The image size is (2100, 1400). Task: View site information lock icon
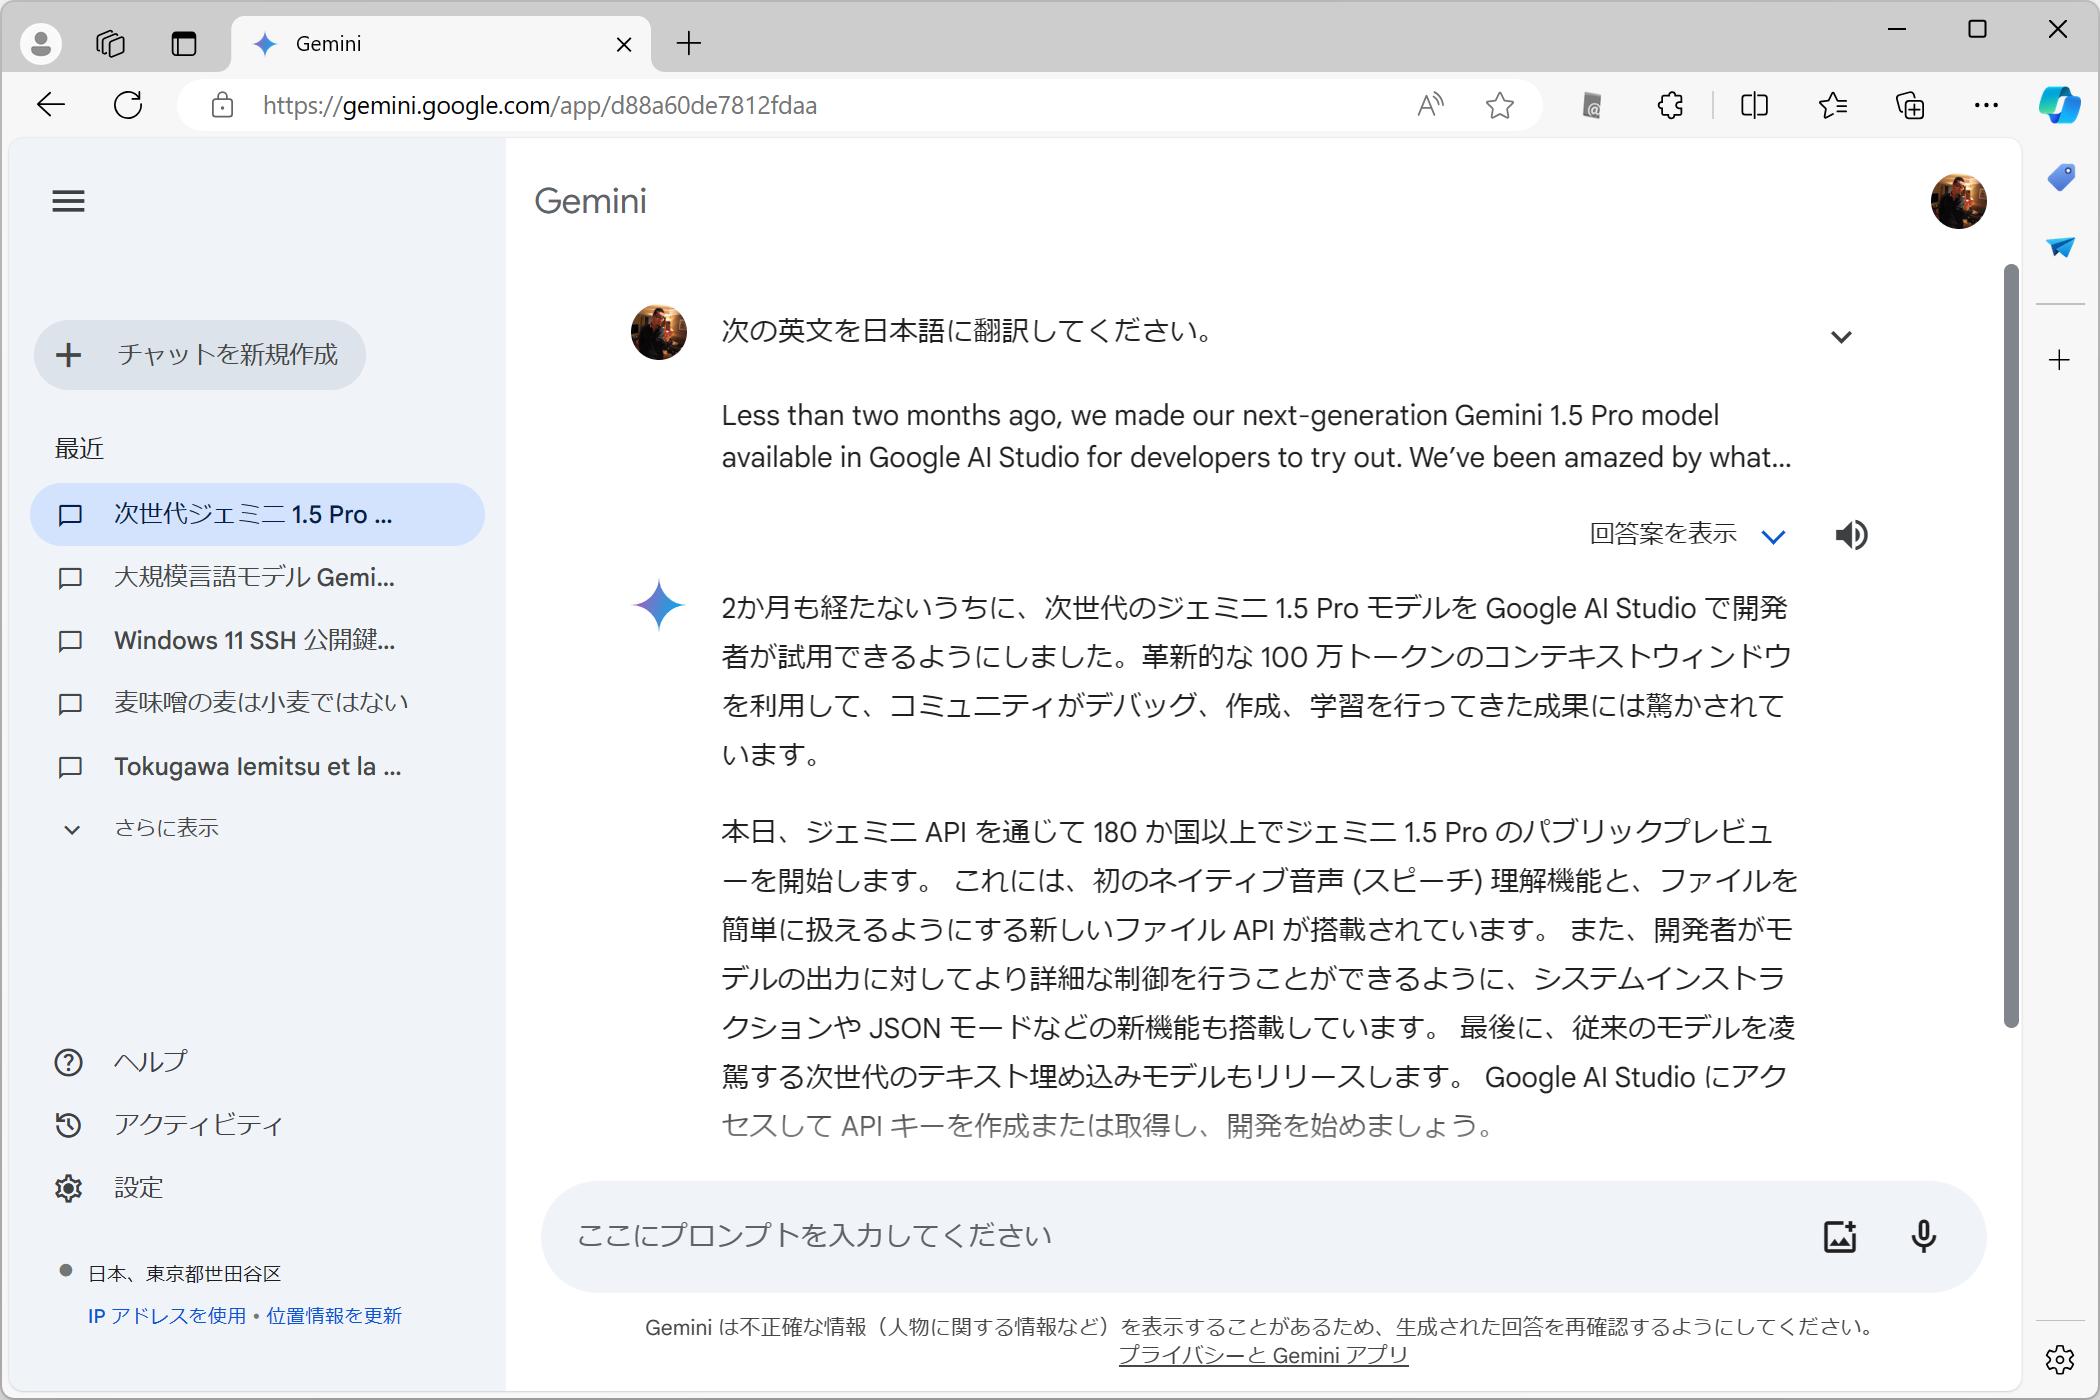pos(222,105)
